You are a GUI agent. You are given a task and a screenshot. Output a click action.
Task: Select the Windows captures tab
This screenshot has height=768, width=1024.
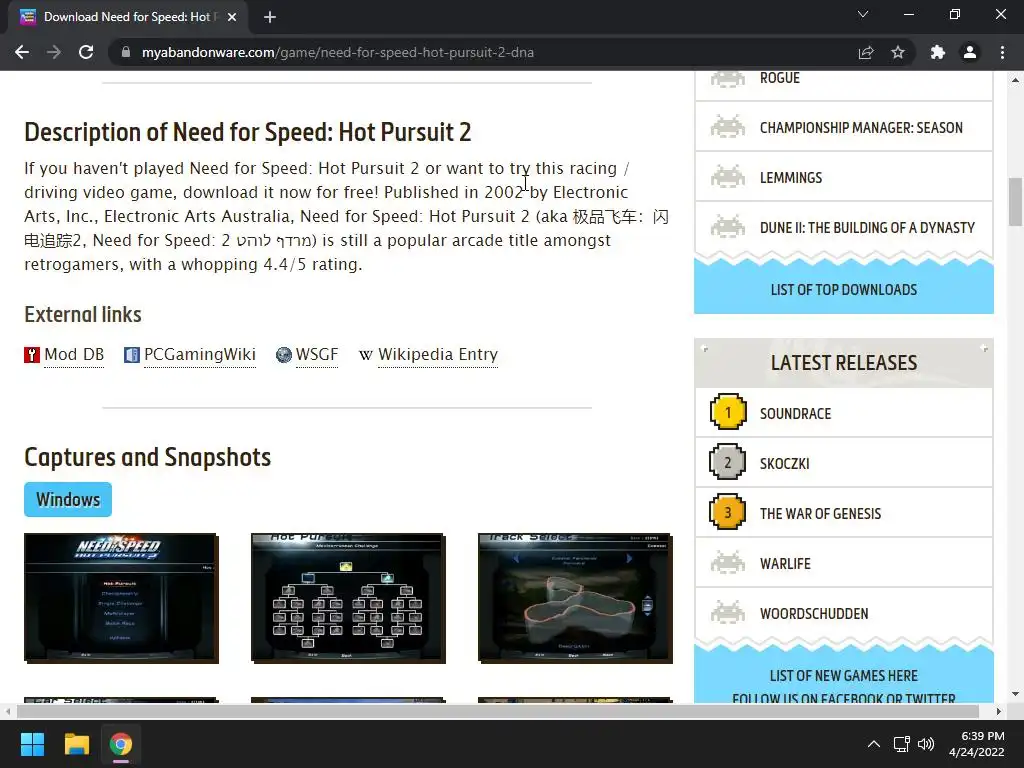(68, 500)
